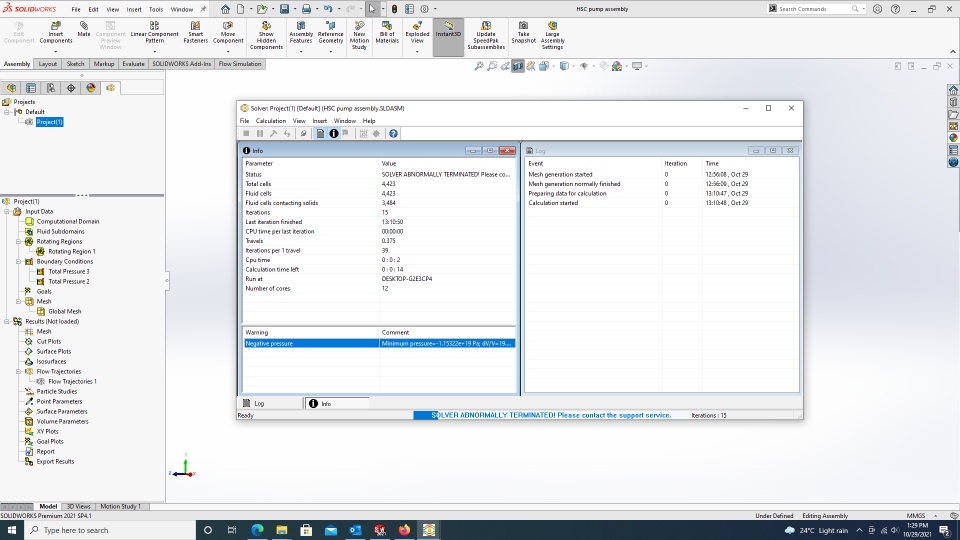Collapse the Boundary Conditions node
The width and height of the screenshot is (960, 540).
[19, 261]
